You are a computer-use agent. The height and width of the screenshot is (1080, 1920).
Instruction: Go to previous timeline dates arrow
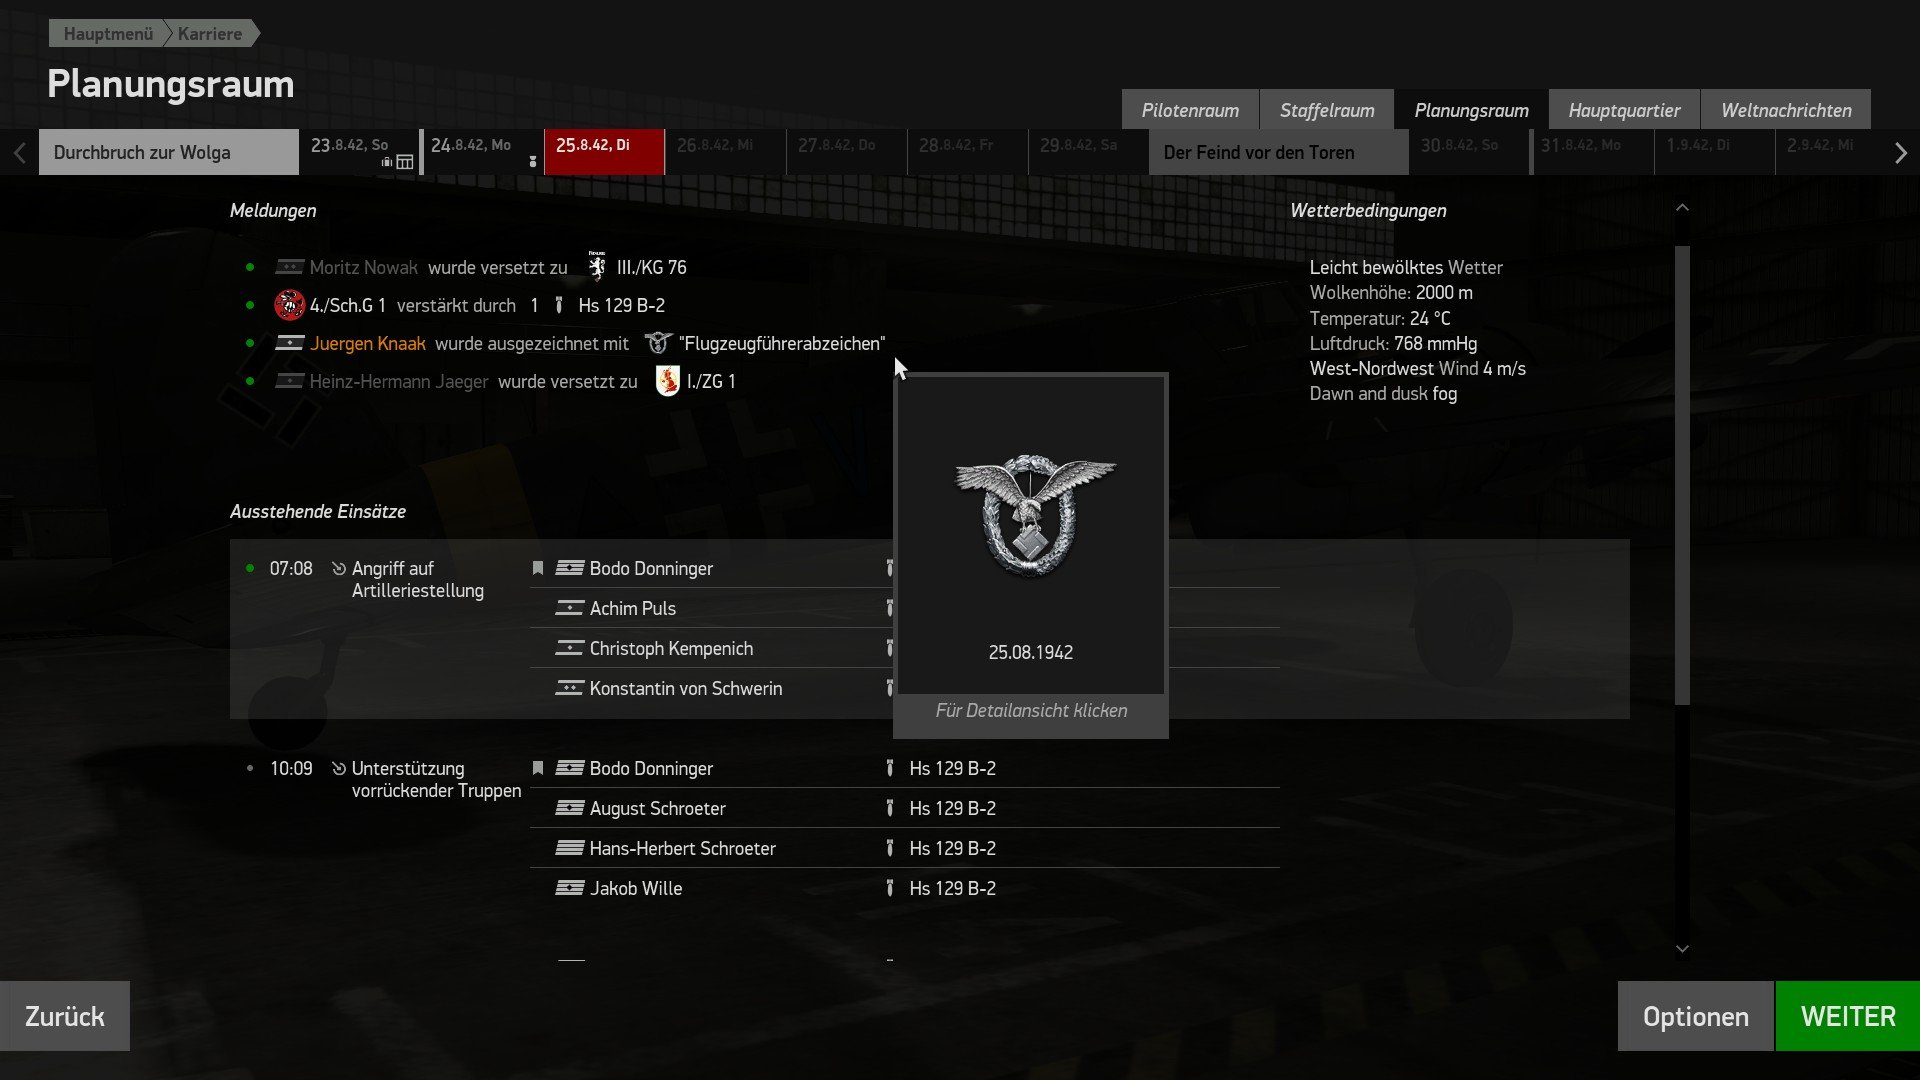(20, 153)
